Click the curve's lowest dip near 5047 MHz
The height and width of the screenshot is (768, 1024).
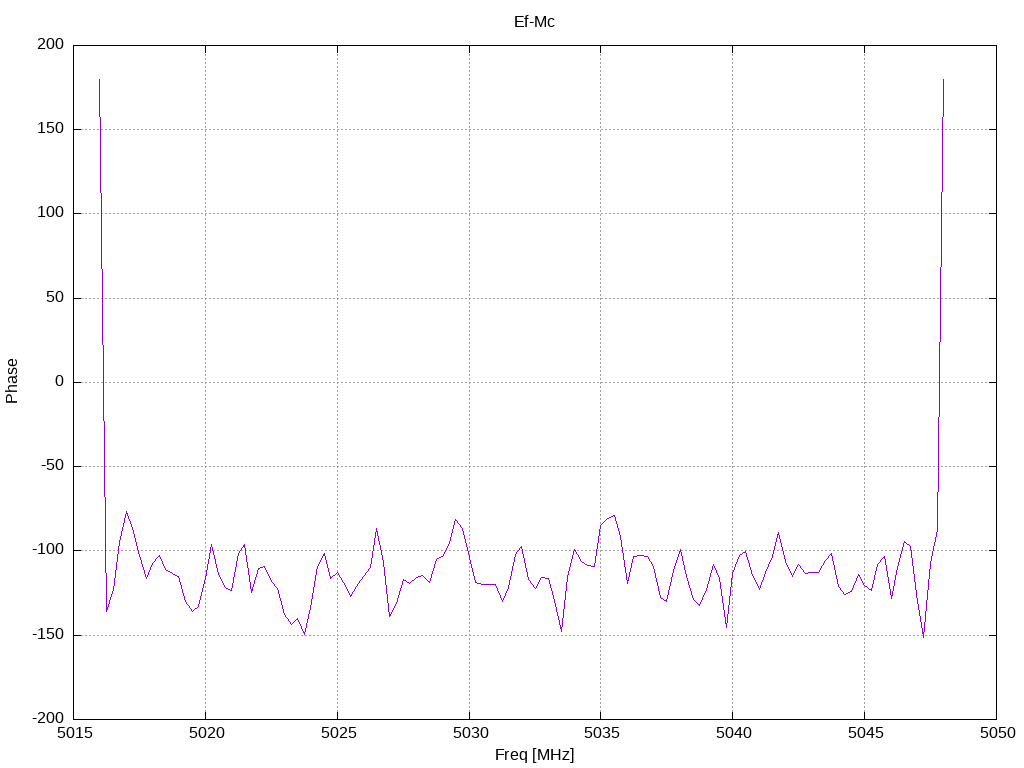(x=923, y=636)
